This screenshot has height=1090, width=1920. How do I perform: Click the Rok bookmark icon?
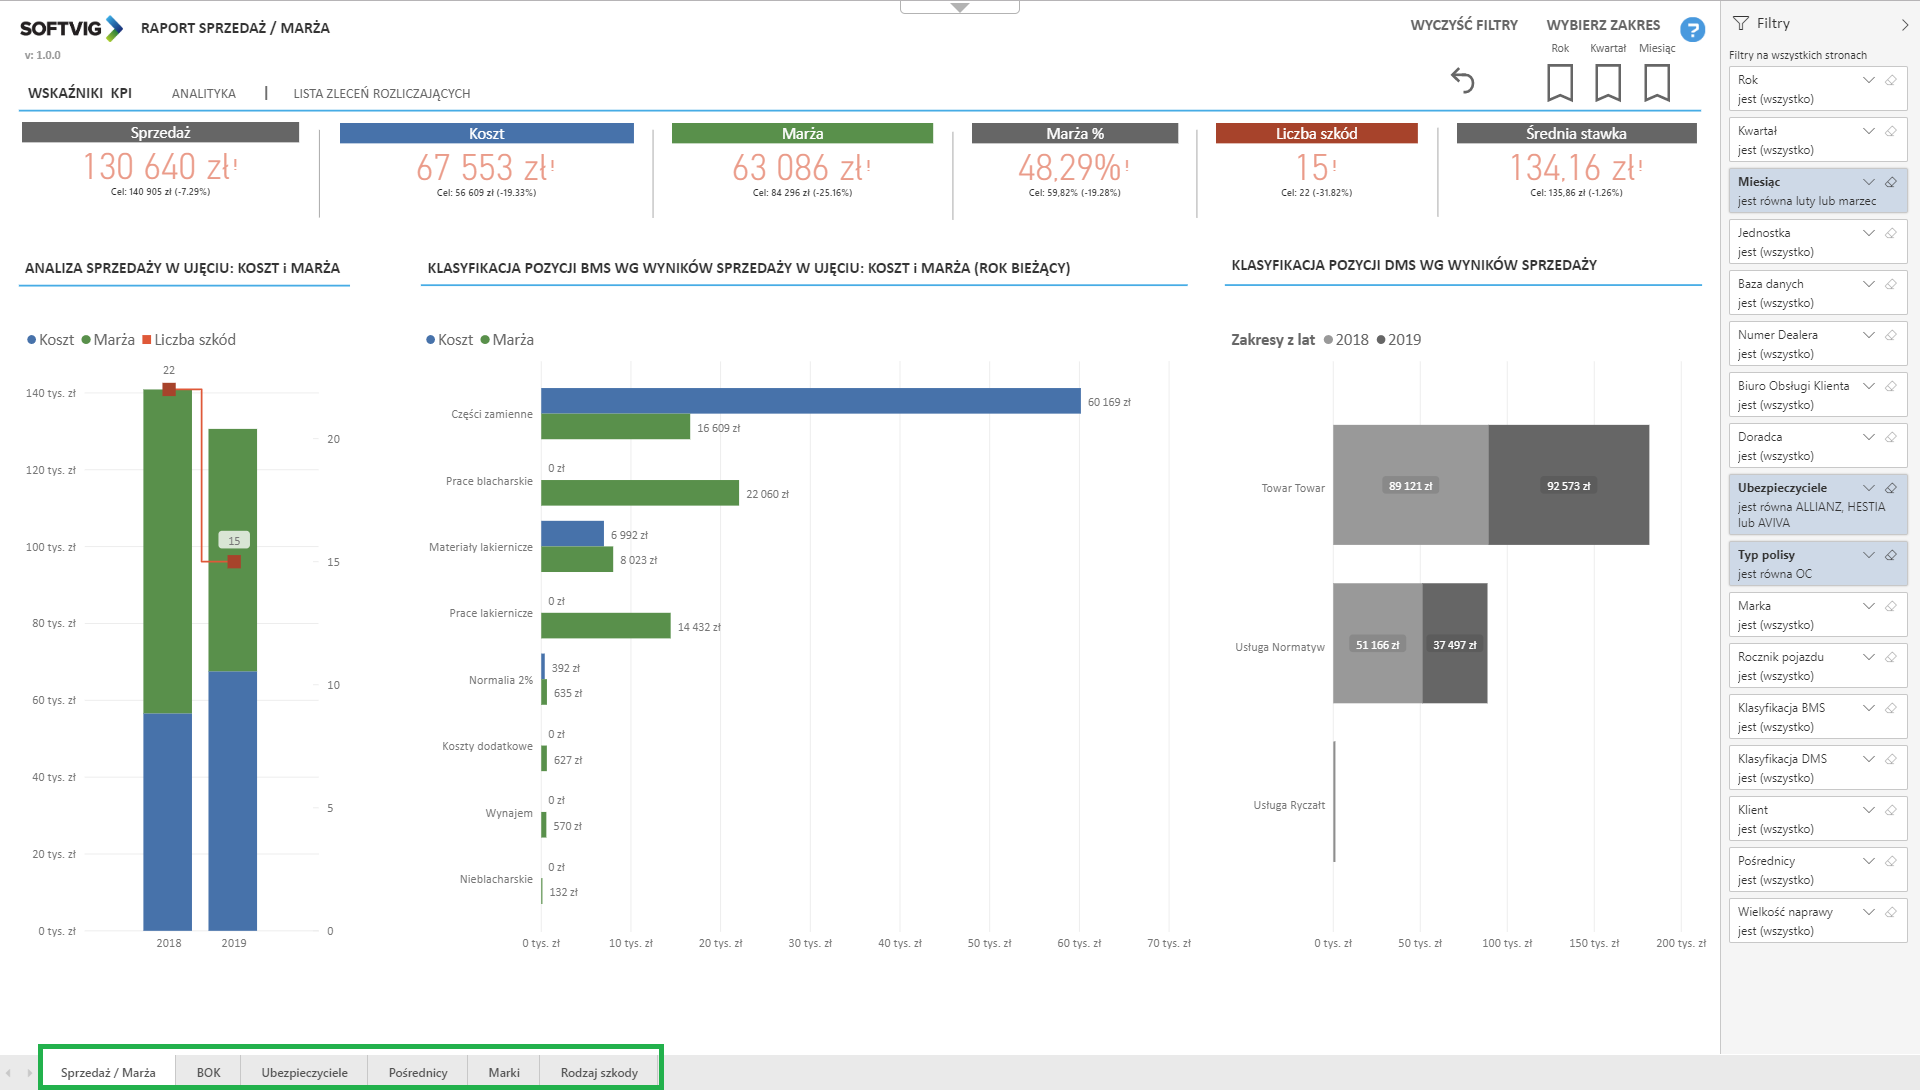click(x=1559, y=82)
